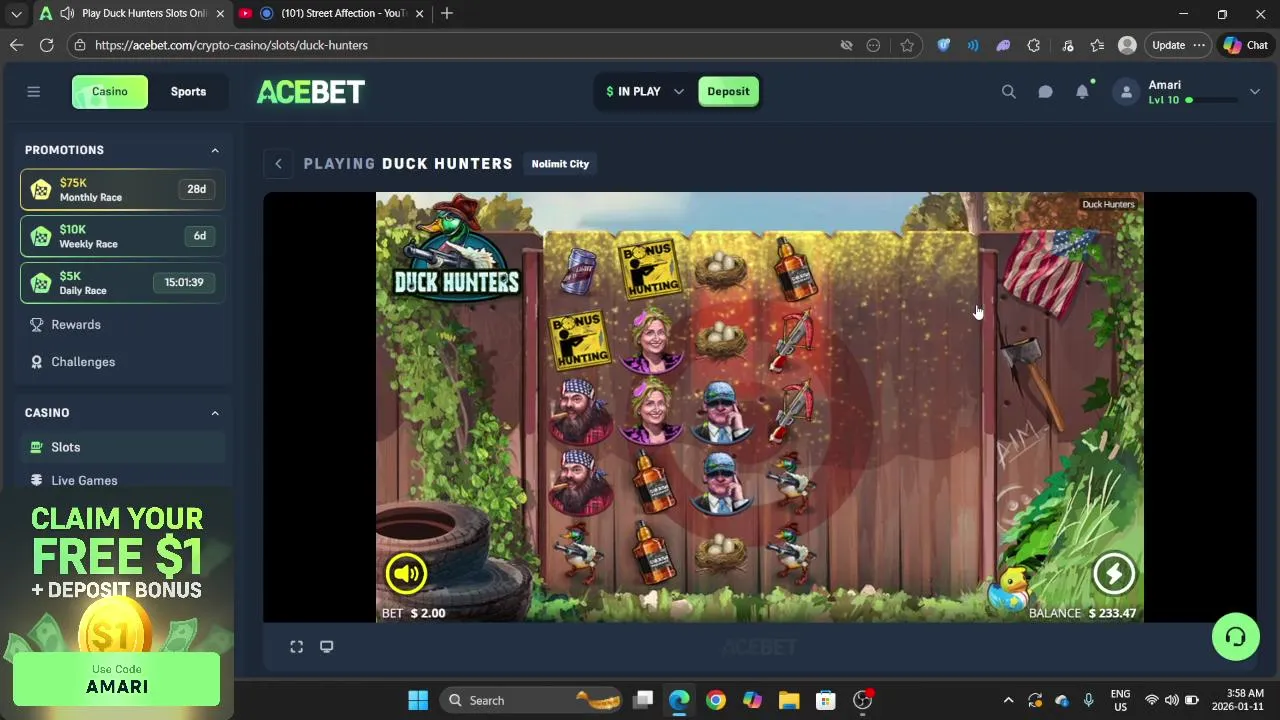The image size is (1280, 720).
Task: Reload the page
Action: coord(46,45)
